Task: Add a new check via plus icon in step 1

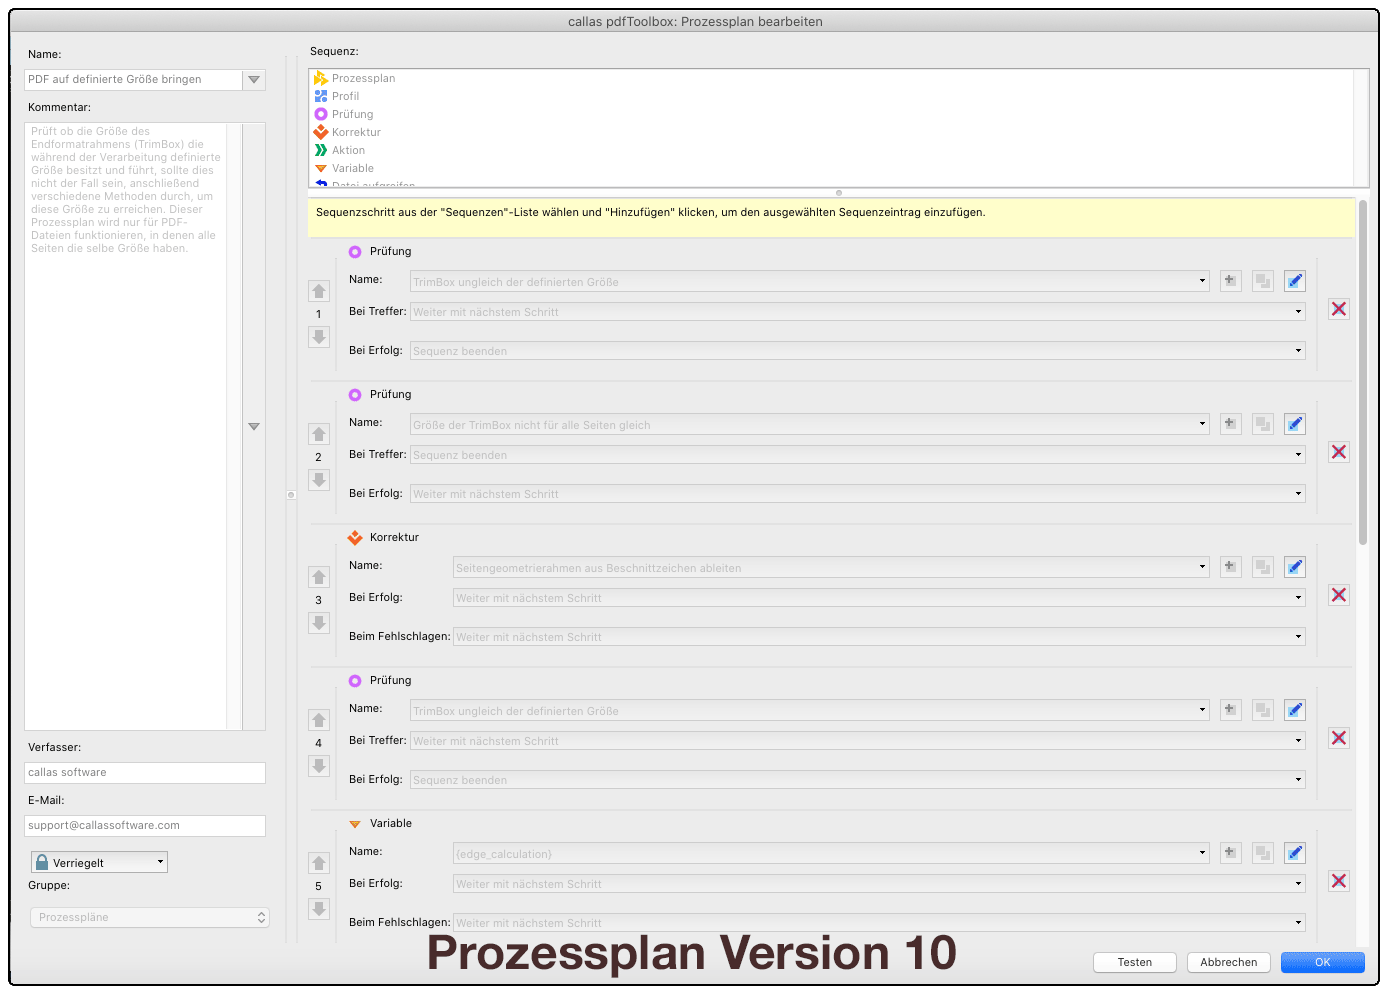Action: (1230, 281)
